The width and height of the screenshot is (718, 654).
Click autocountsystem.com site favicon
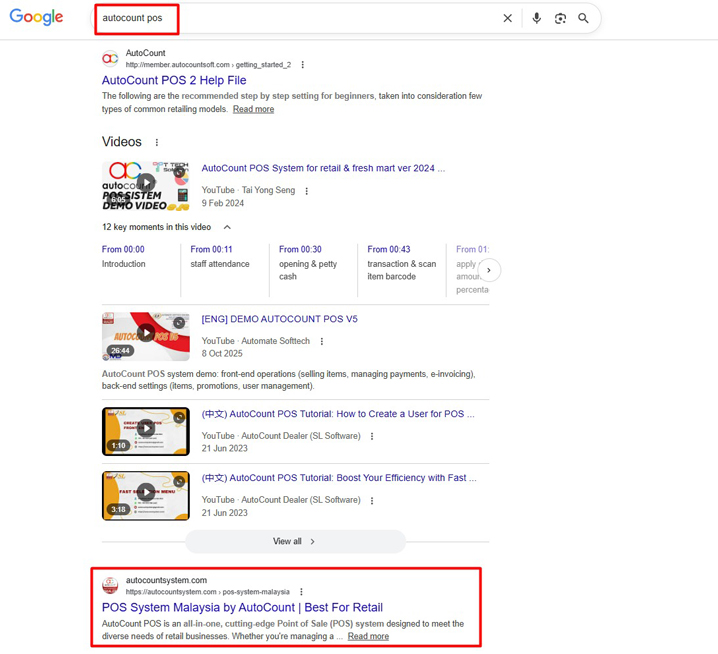pos(110,585)
